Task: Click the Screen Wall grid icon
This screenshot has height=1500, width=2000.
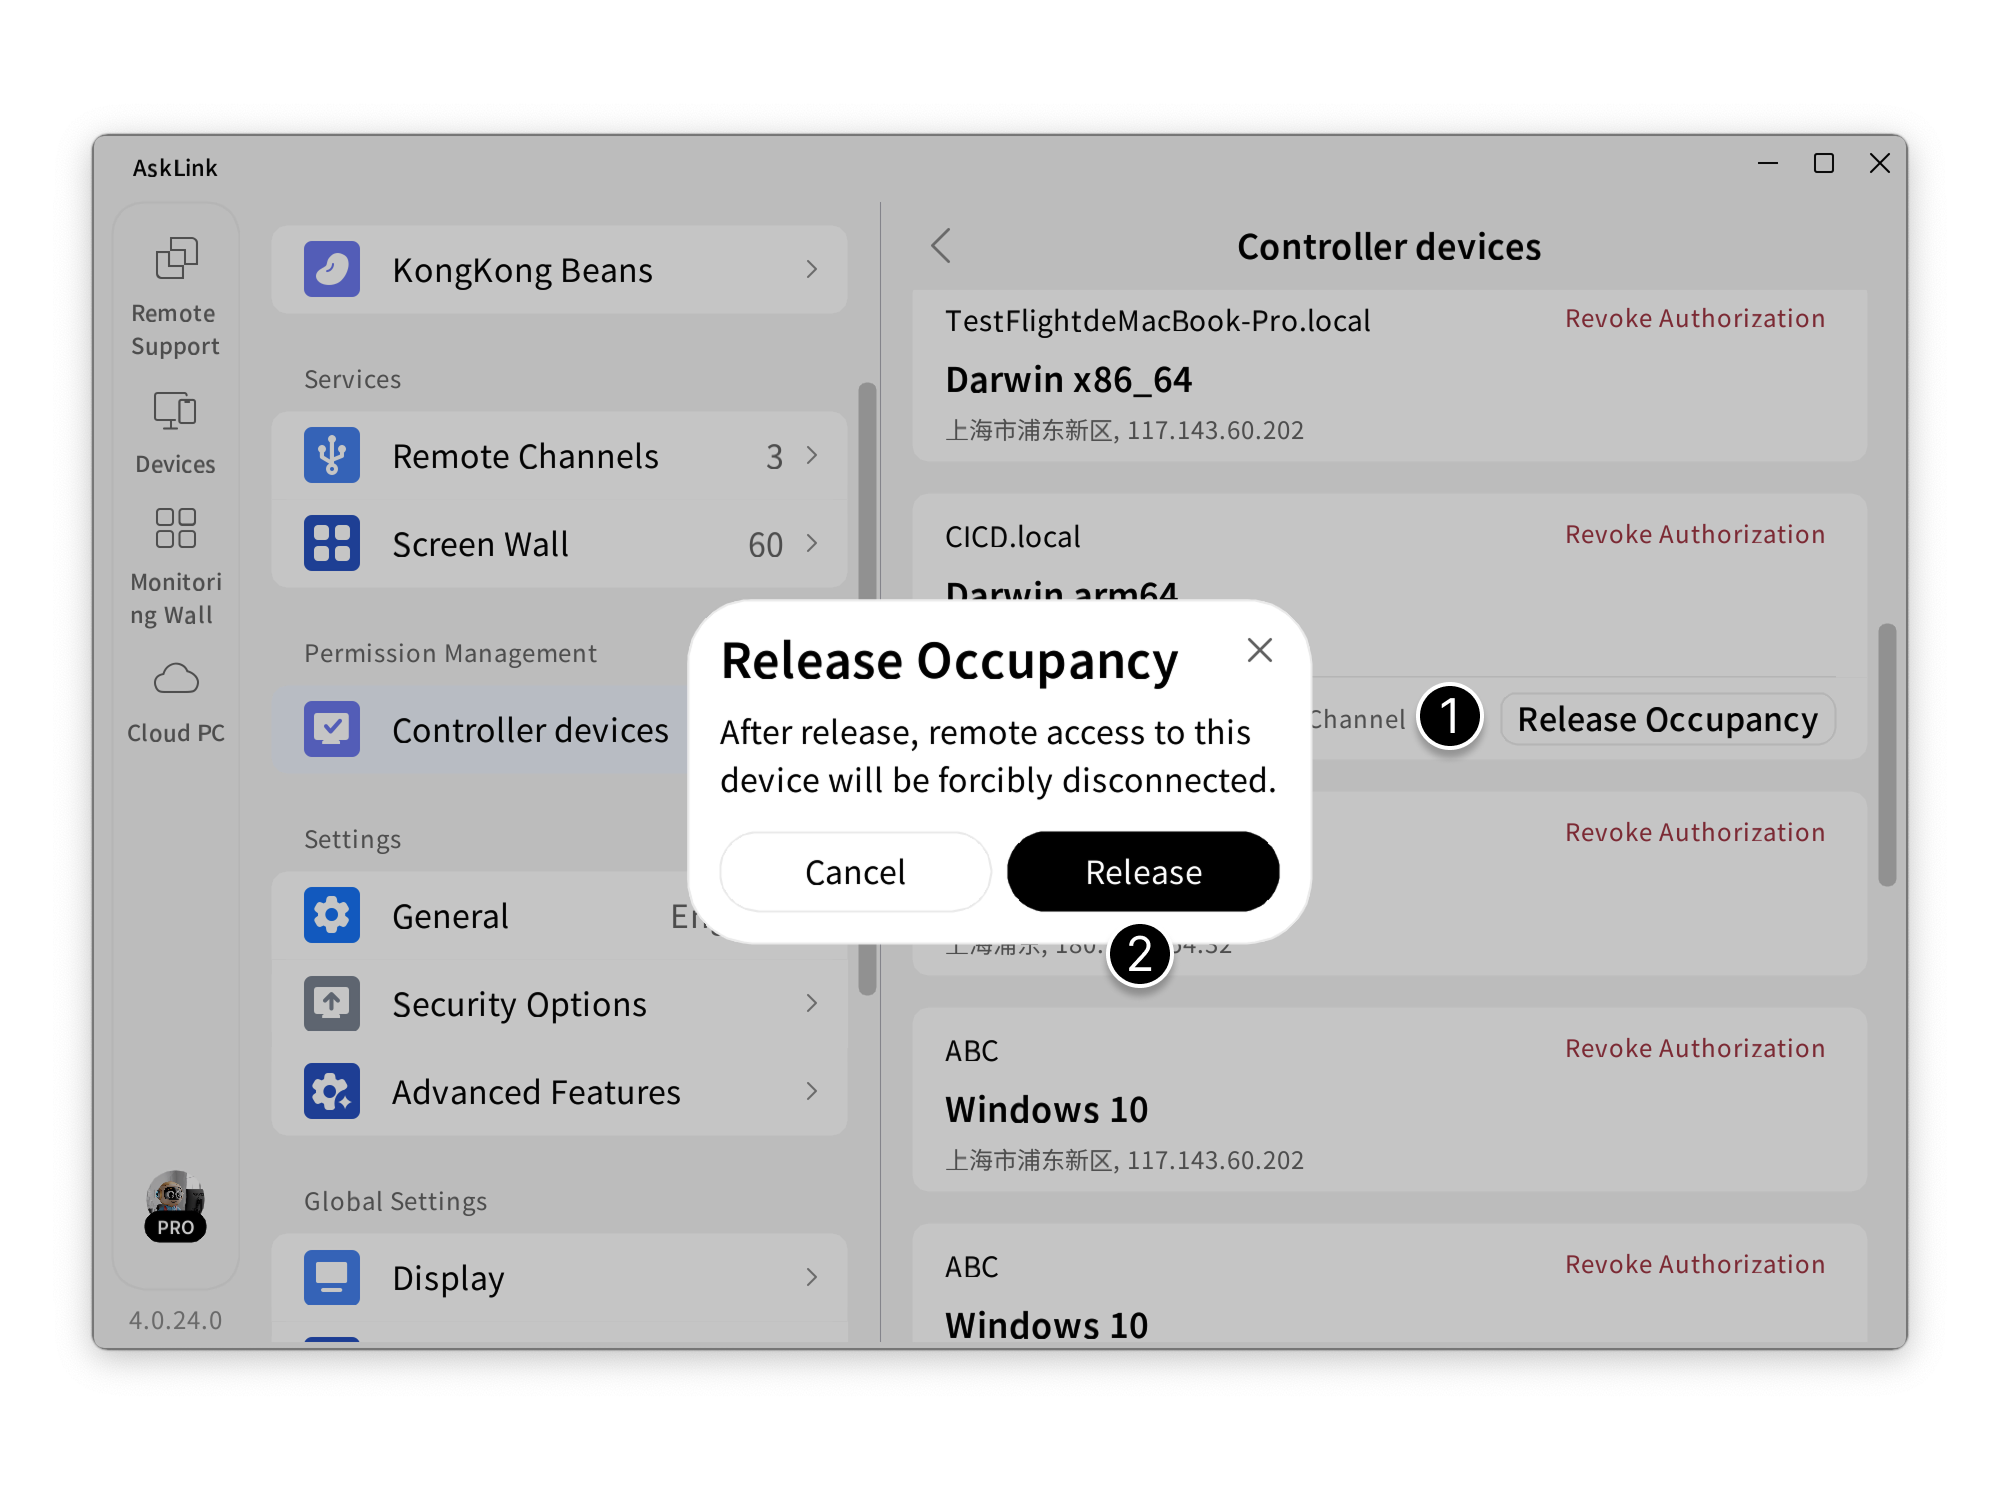Action: pyautogui.click(x=332, y=544)
